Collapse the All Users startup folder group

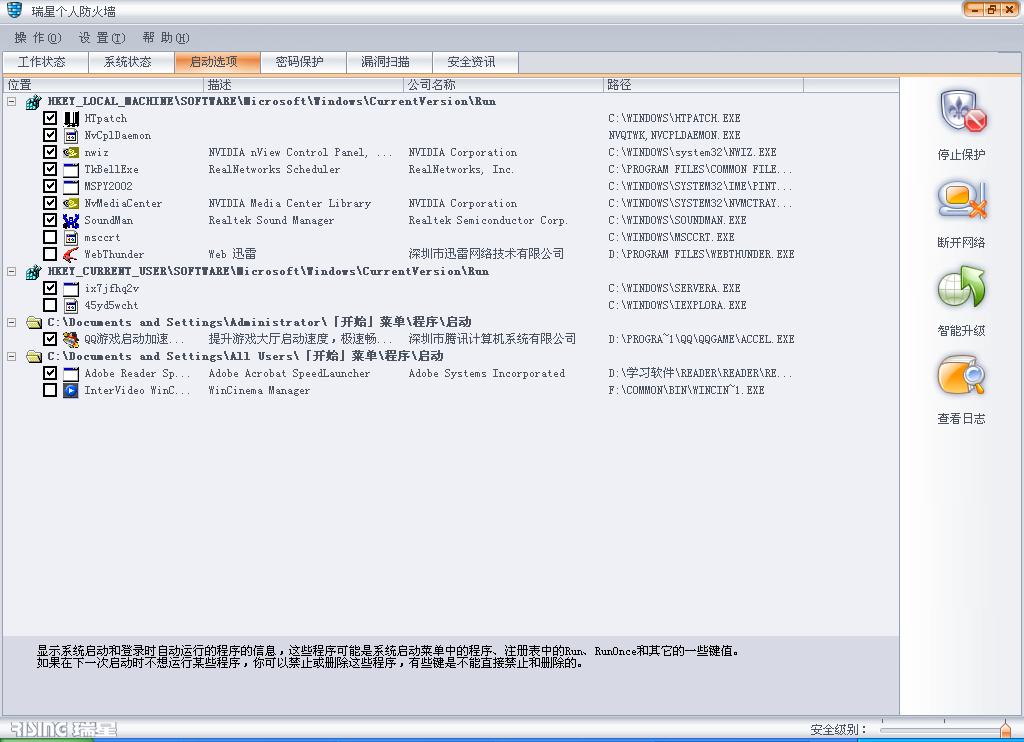coord(12,356)
